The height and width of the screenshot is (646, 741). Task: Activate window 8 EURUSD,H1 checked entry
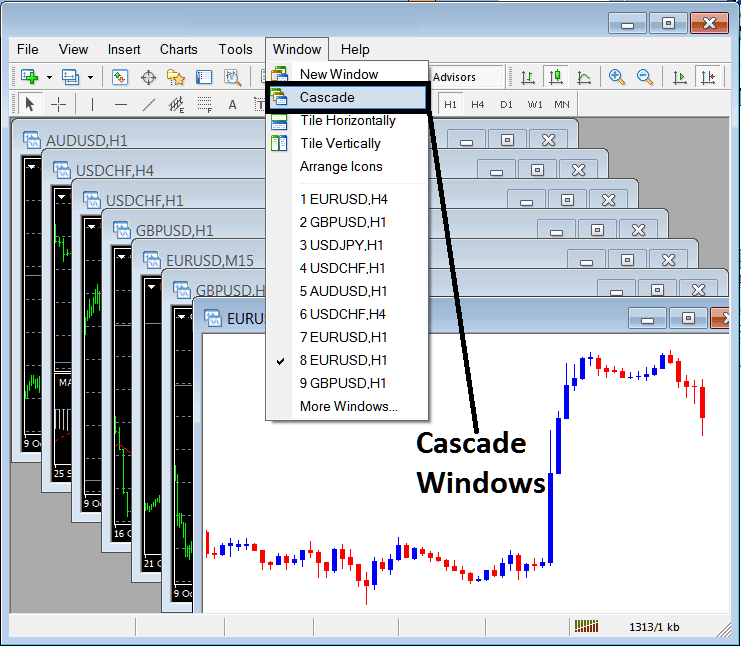[343, 360]
